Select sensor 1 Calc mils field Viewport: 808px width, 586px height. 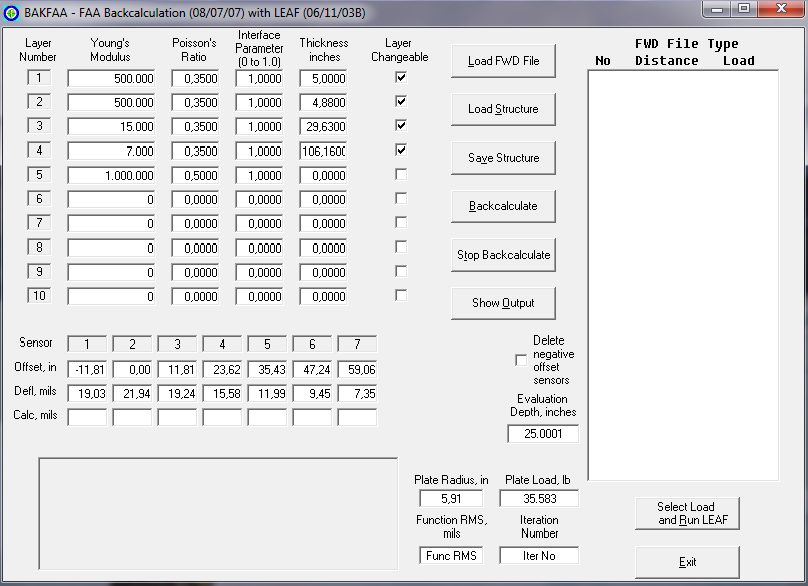coord(87,417)
